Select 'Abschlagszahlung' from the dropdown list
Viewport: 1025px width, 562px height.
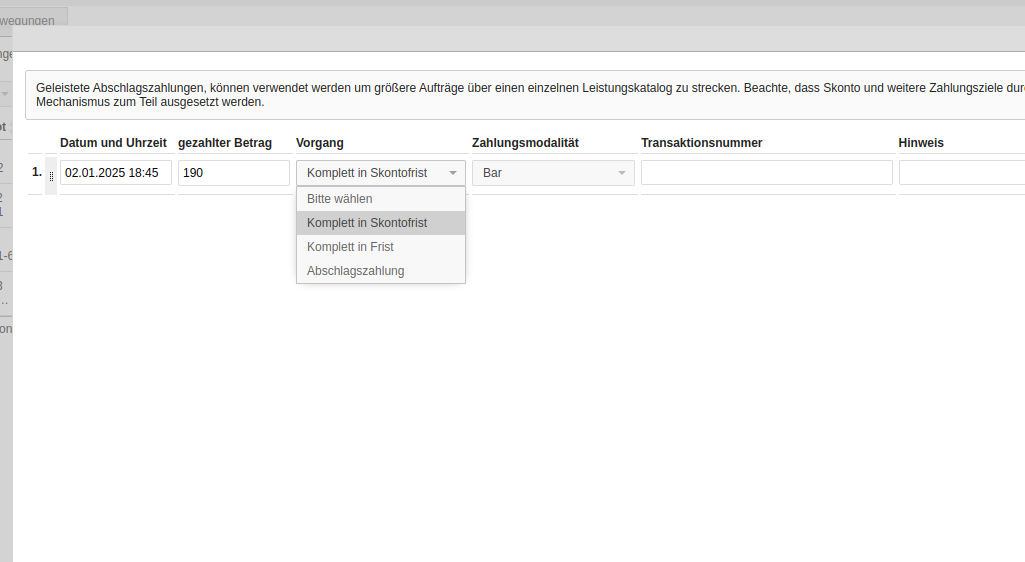pos(380,271)
